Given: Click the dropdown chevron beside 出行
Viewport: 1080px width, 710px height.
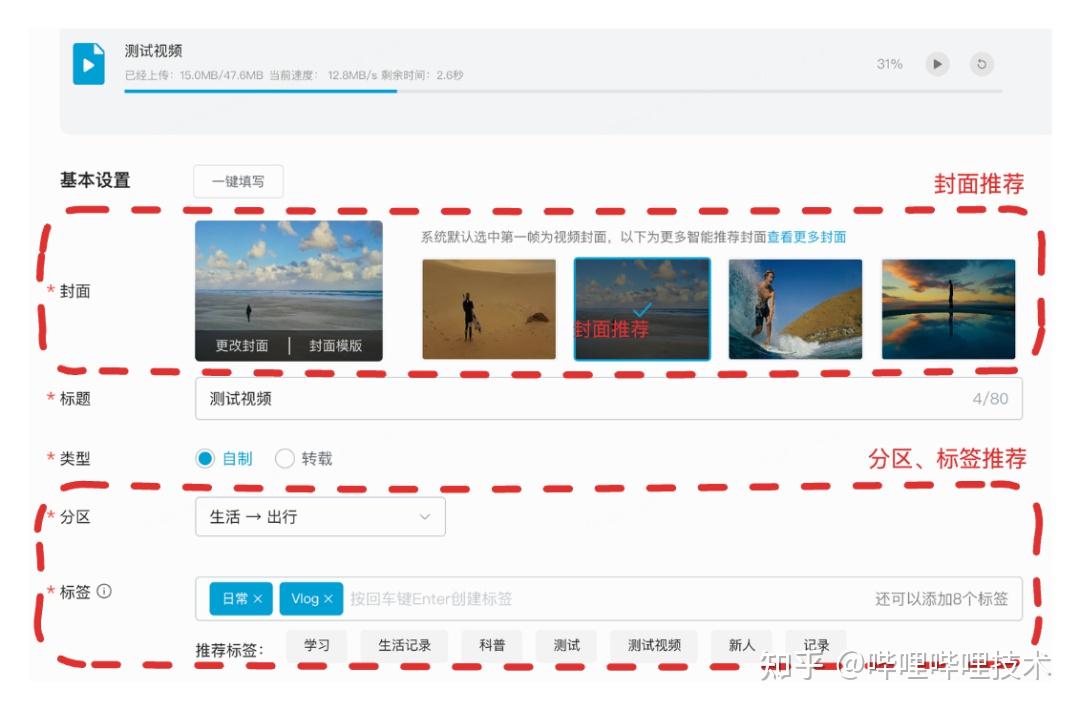Looking at the screenshot, I should (x=425, y=516).
